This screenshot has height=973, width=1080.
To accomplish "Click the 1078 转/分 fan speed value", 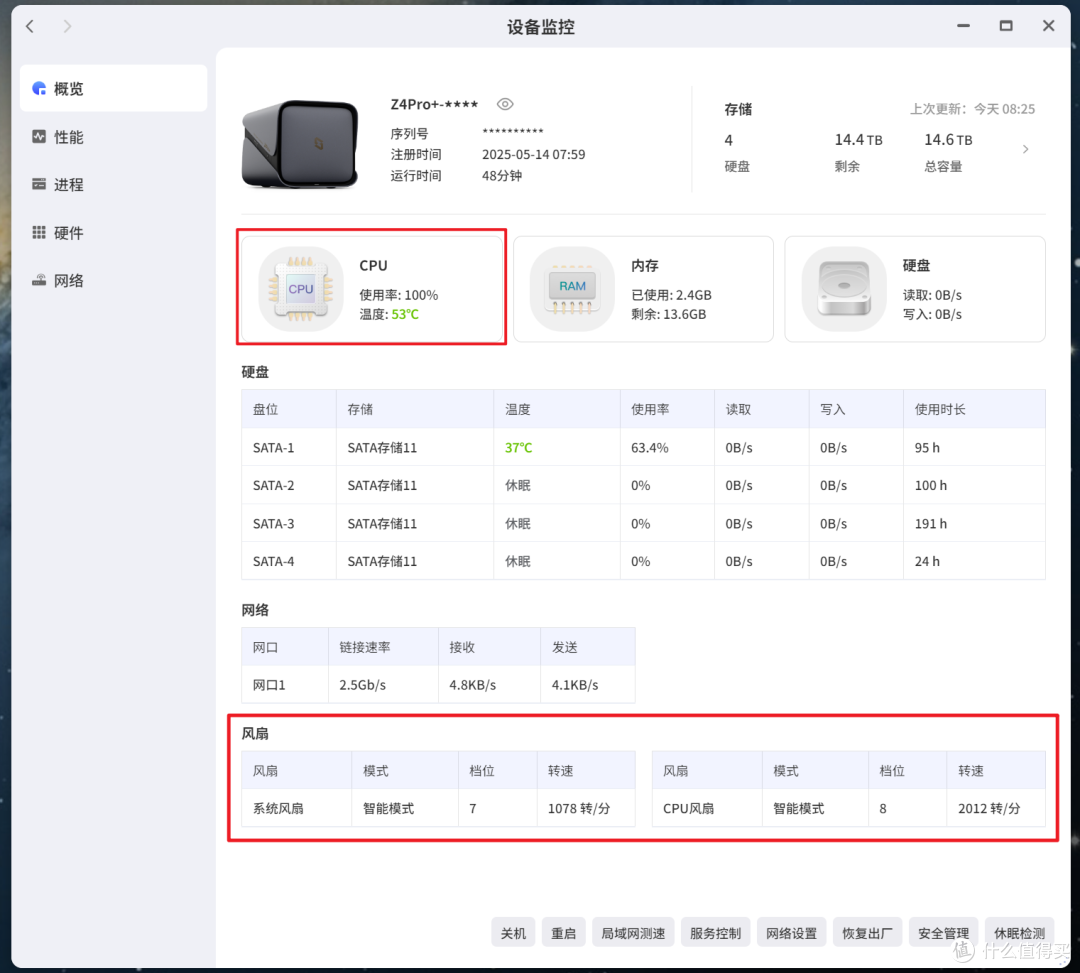I will point(579,808).
